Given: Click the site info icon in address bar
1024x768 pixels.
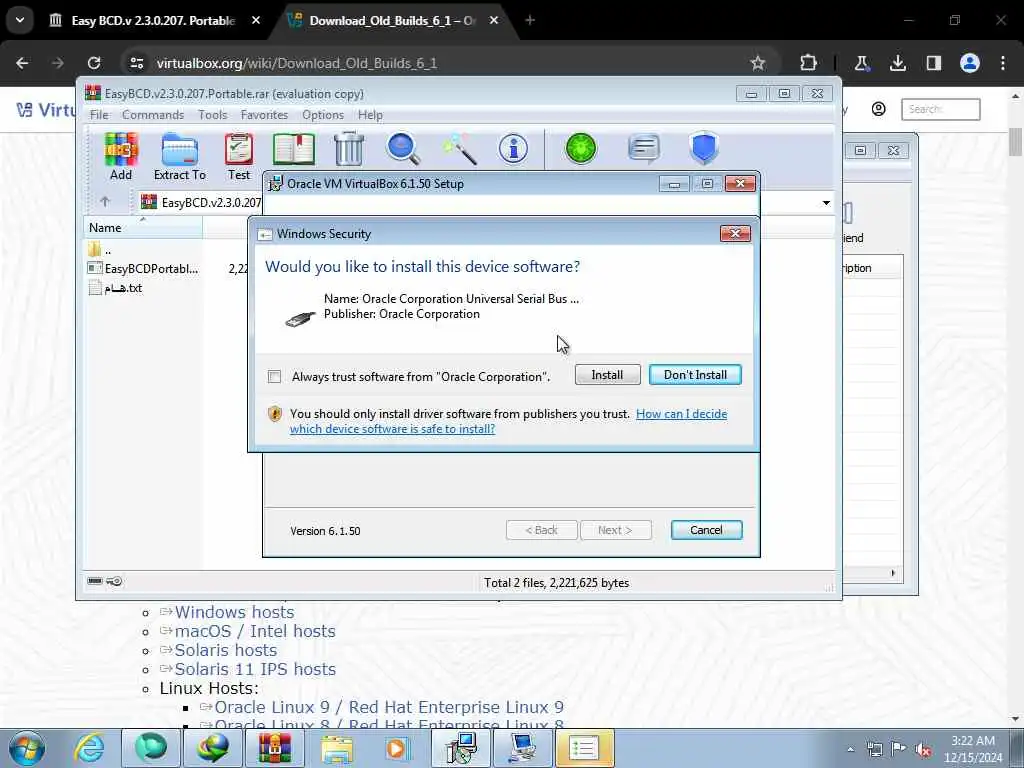Looking at the screenshot, I should 136,63.
